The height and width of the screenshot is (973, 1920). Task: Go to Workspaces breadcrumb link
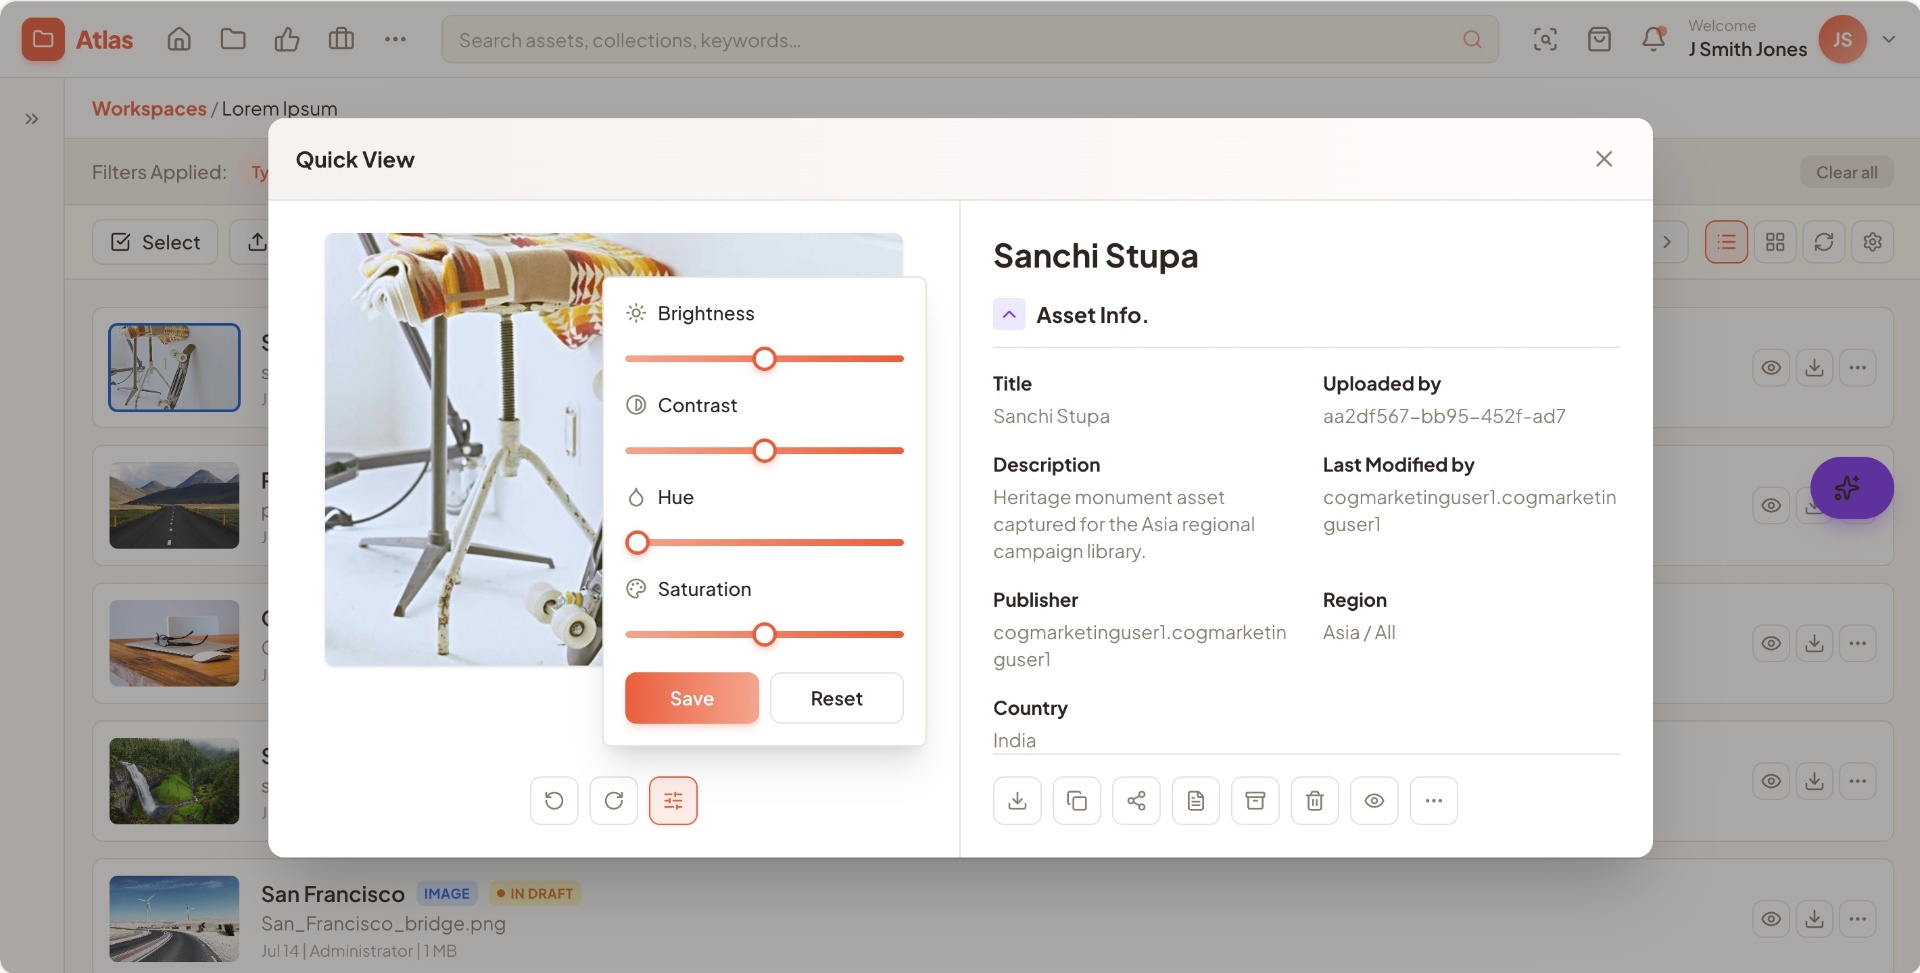click(x=149, y=108)
